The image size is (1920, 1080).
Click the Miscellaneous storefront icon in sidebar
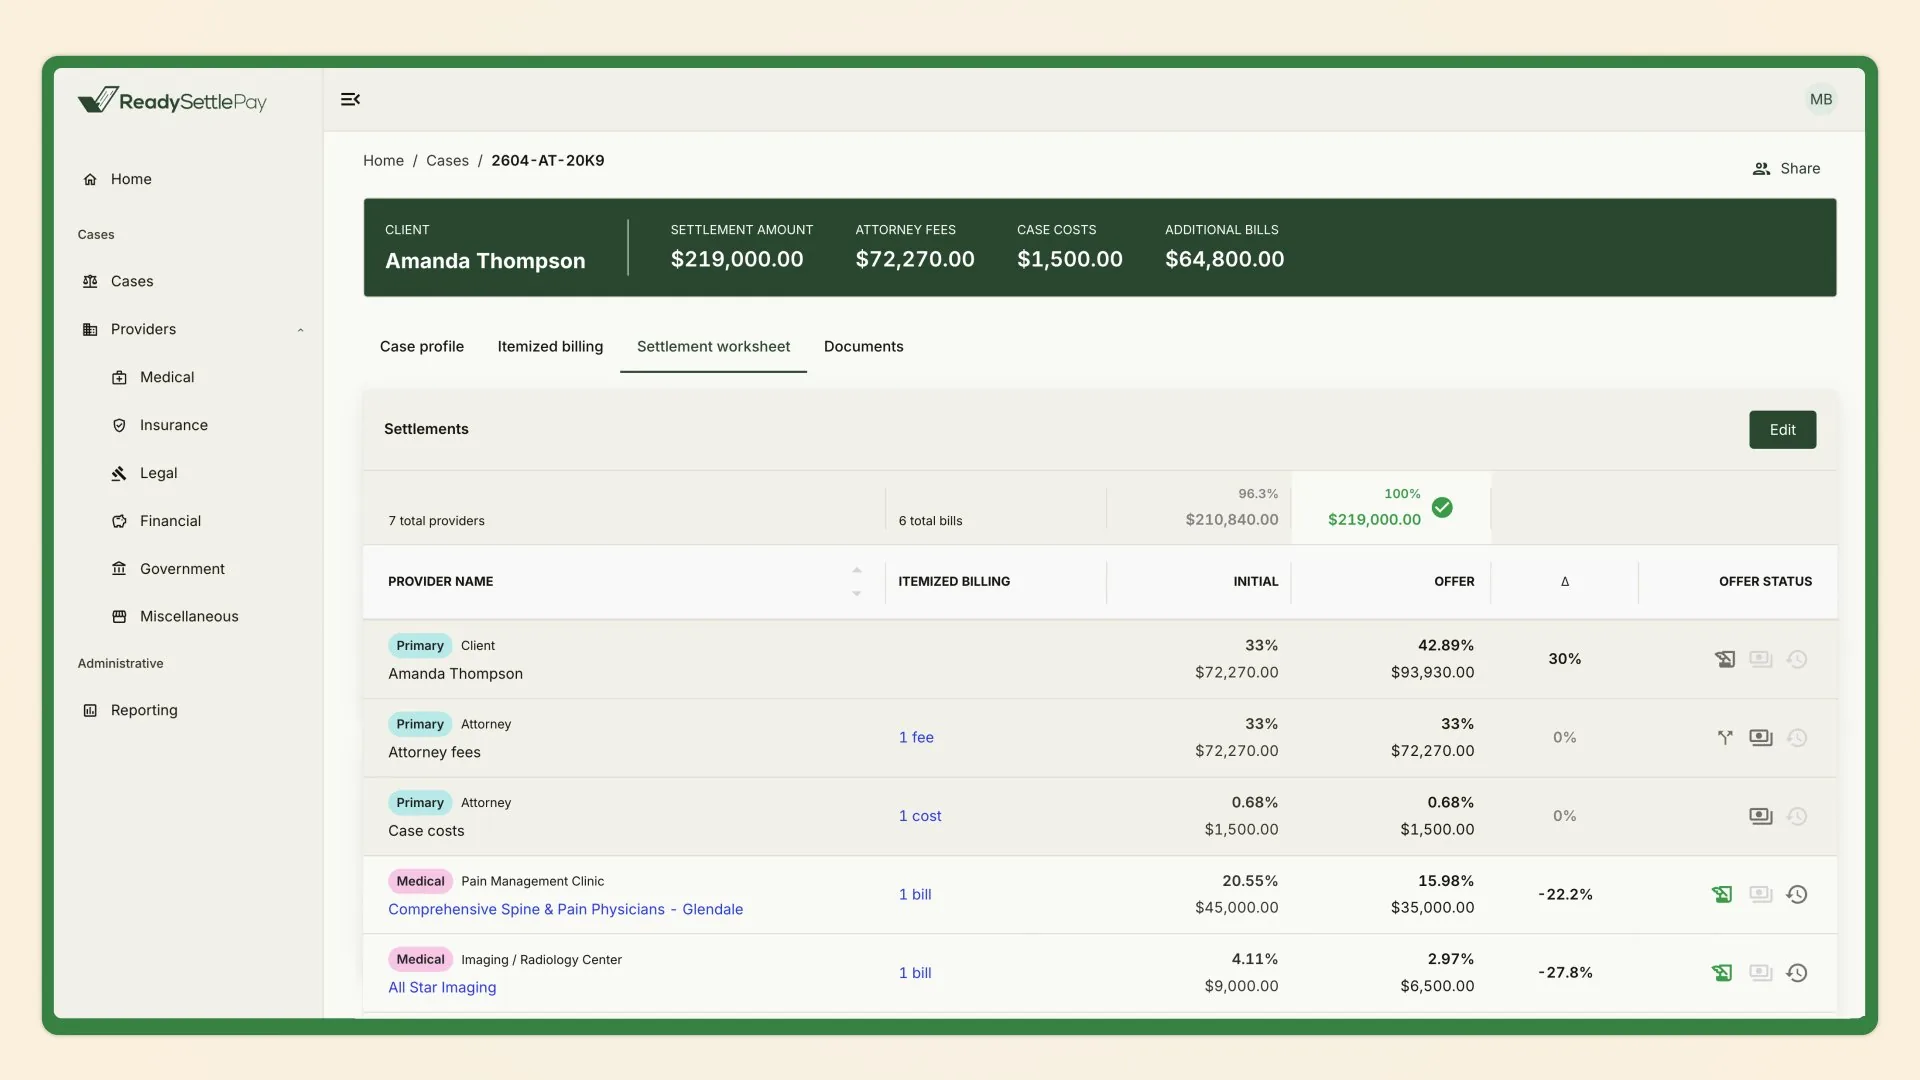[x=119, y=617]
